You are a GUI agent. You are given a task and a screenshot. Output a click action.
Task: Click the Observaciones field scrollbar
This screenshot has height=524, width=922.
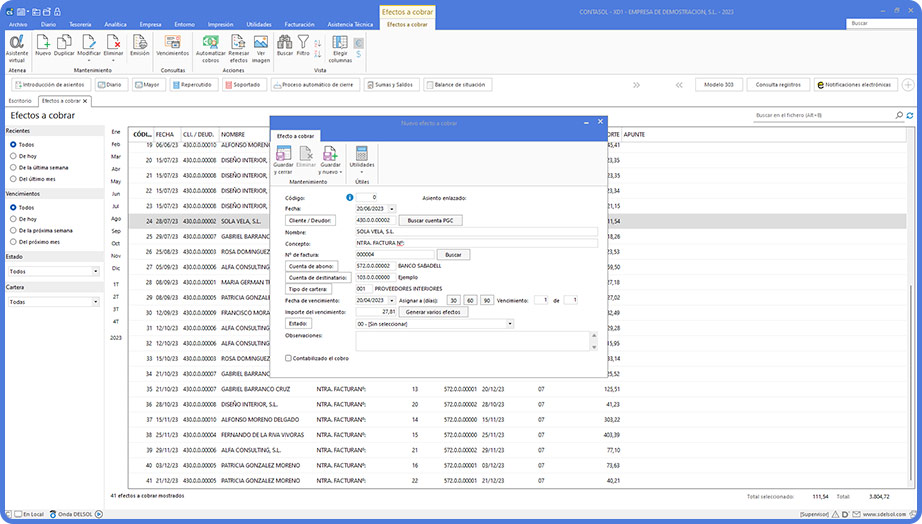coord(594,341)
